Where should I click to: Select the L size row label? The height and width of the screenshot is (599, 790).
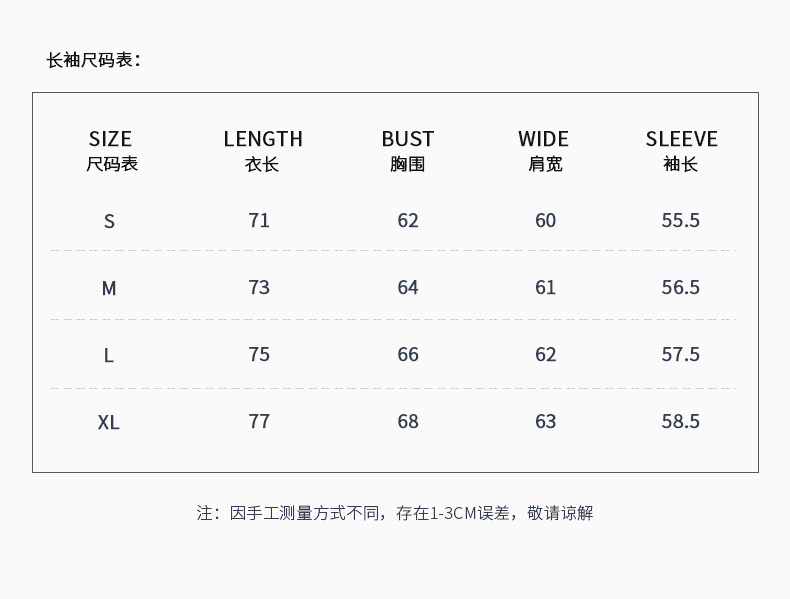click(109, 355)
